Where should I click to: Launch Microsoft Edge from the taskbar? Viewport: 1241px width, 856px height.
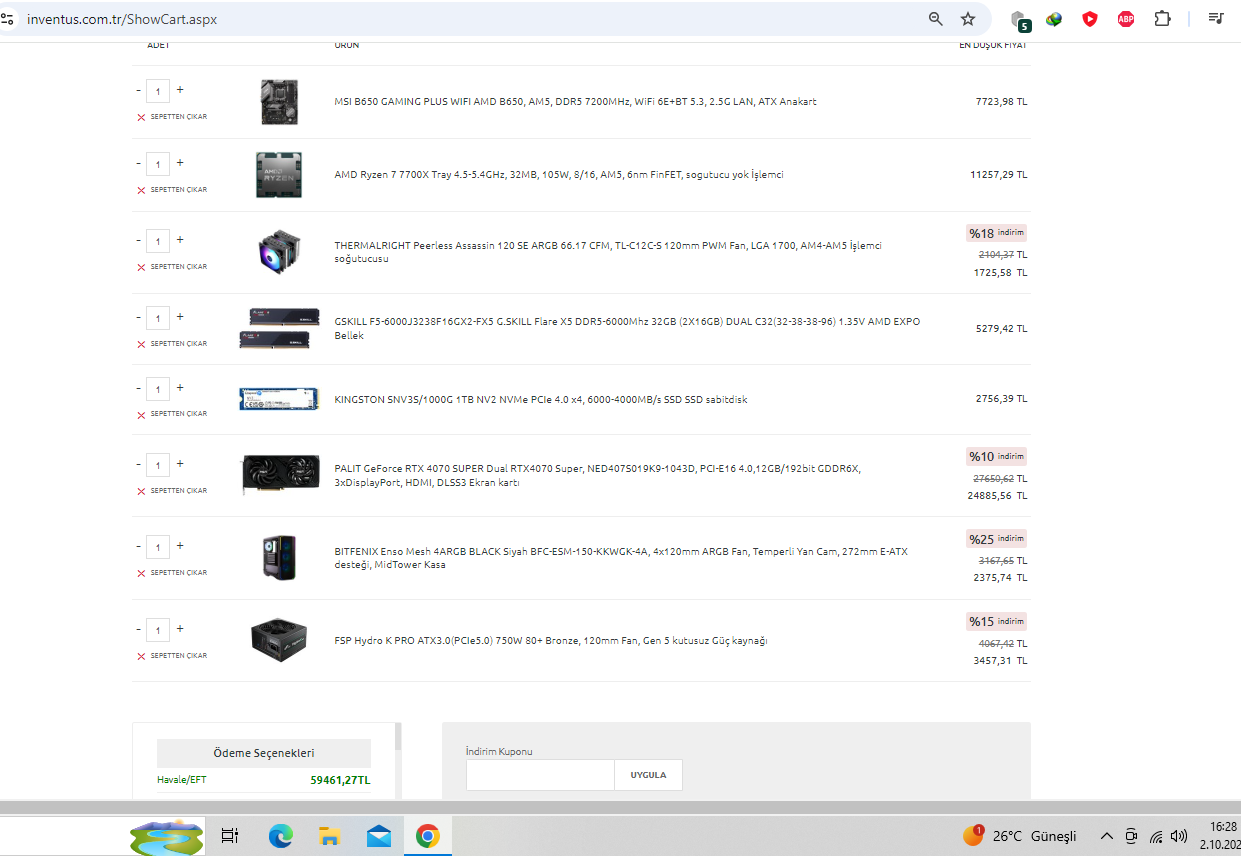(281, 836)
